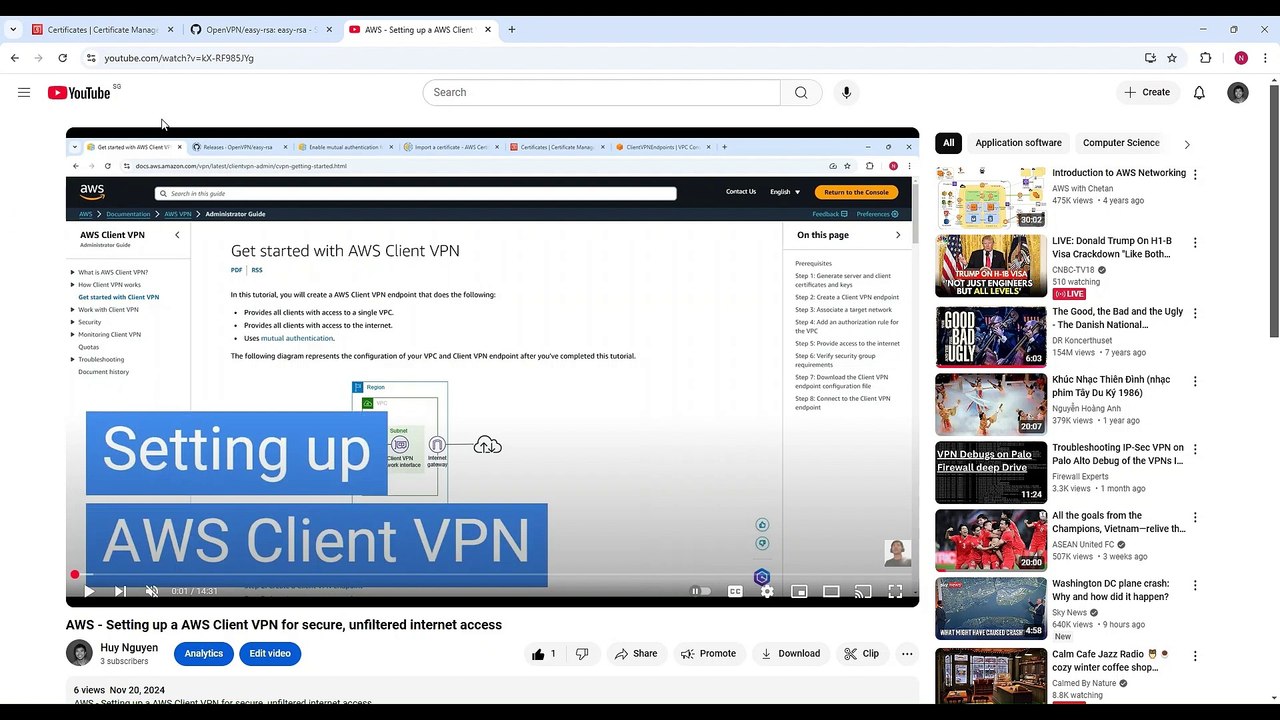
Task: Select the All filter chip
Action: tap(948, 143)
